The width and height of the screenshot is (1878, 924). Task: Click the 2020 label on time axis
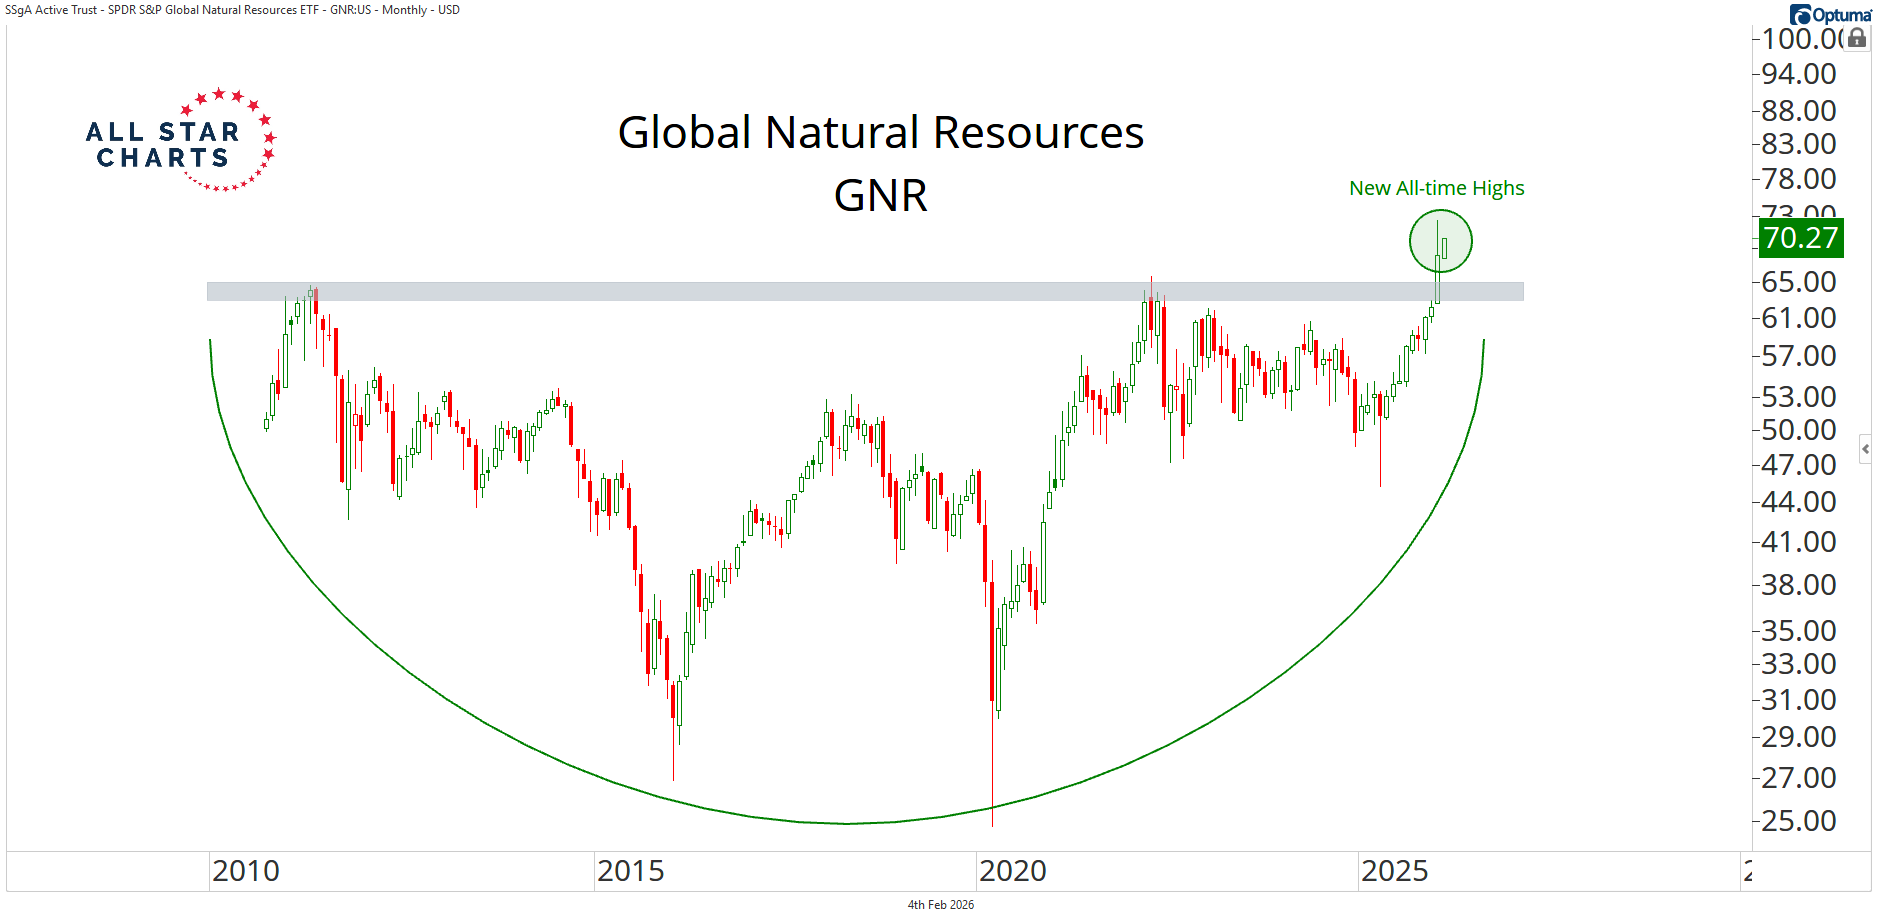(1013, 871)
